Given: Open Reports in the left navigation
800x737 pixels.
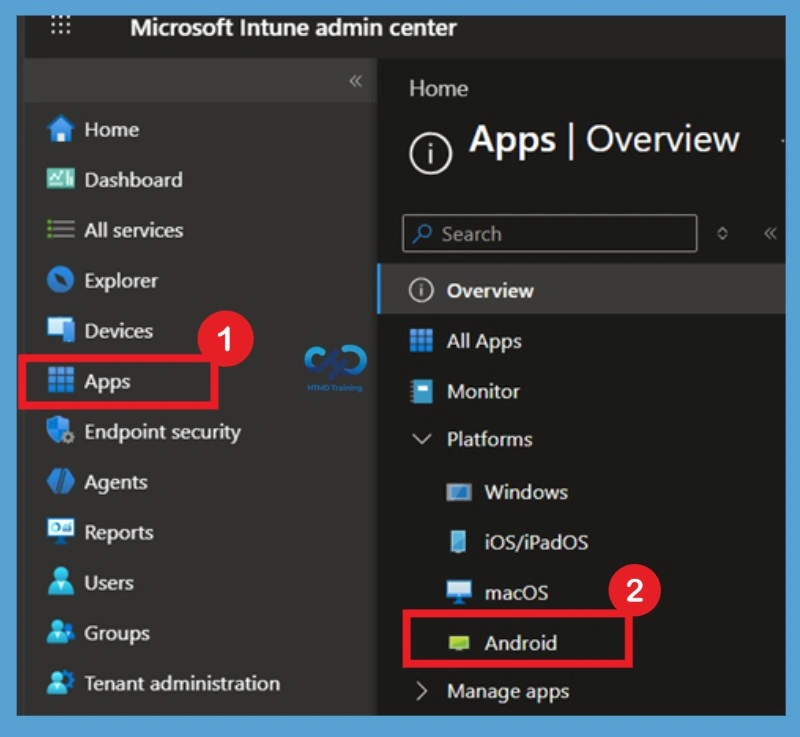Looking at the screenshot, I should coord(119,532).
